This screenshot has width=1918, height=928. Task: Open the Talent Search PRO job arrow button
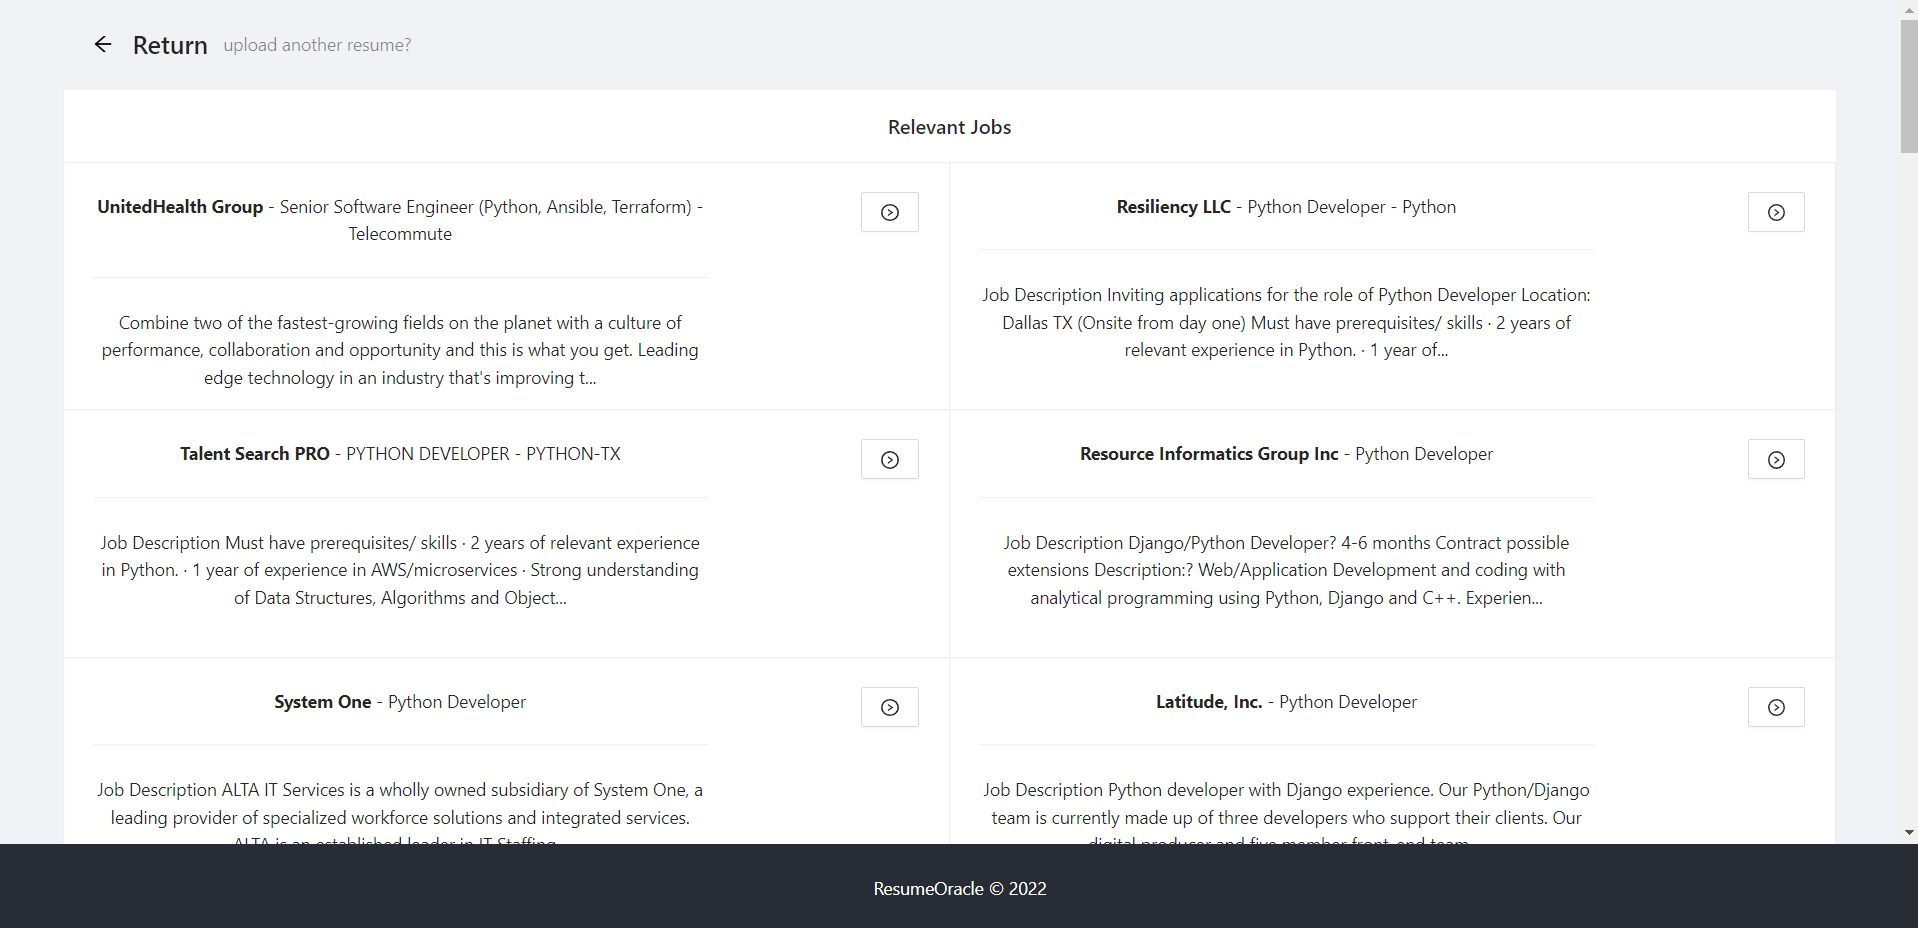click(890, 459)
